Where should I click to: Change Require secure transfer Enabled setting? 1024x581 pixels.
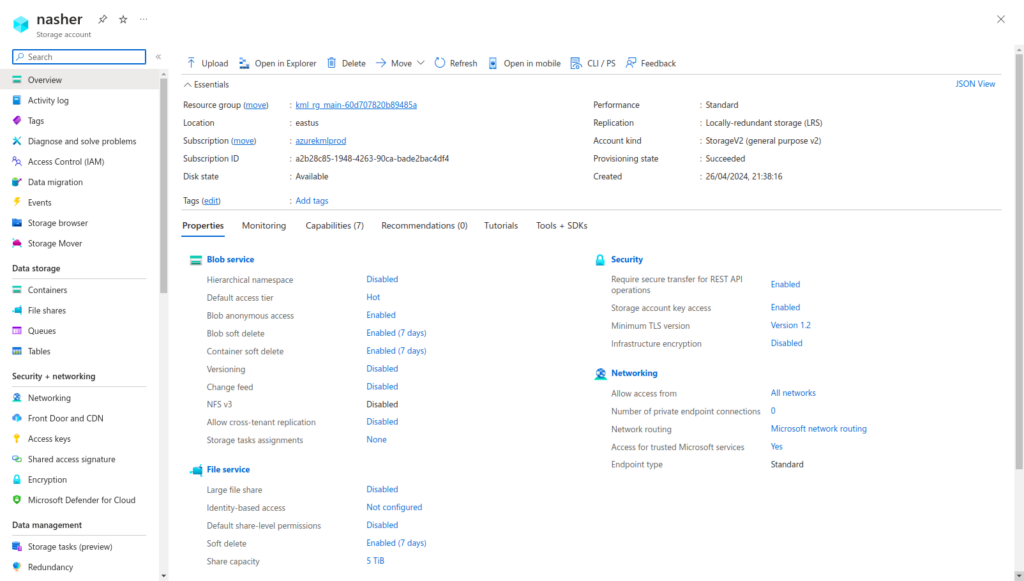coord(785,285)
